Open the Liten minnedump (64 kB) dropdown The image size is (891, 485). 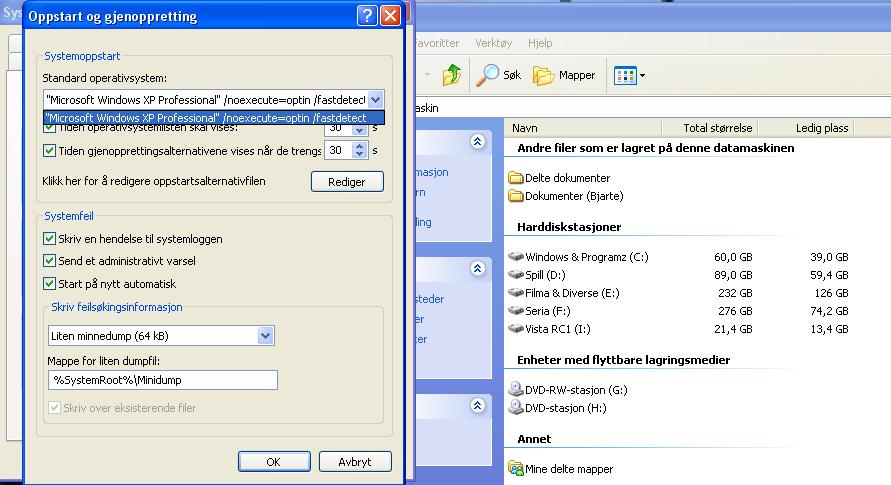[265, 336]
